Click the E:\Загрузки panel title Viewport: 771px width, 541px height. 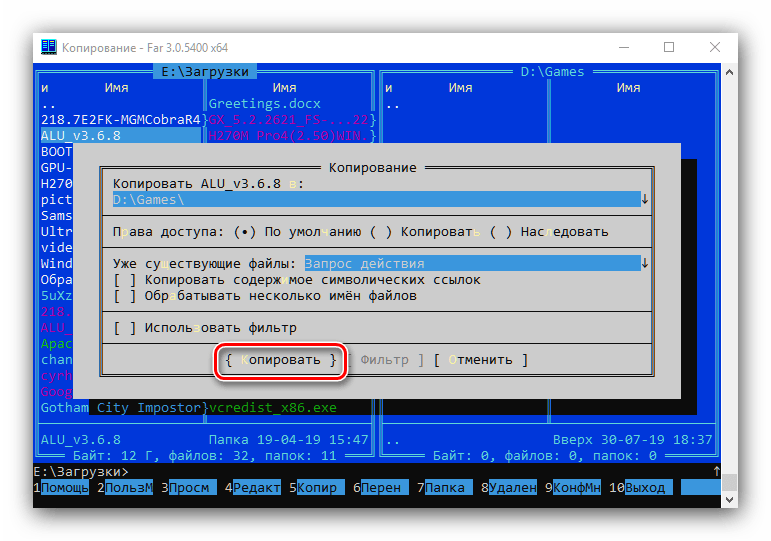(205, 72)
